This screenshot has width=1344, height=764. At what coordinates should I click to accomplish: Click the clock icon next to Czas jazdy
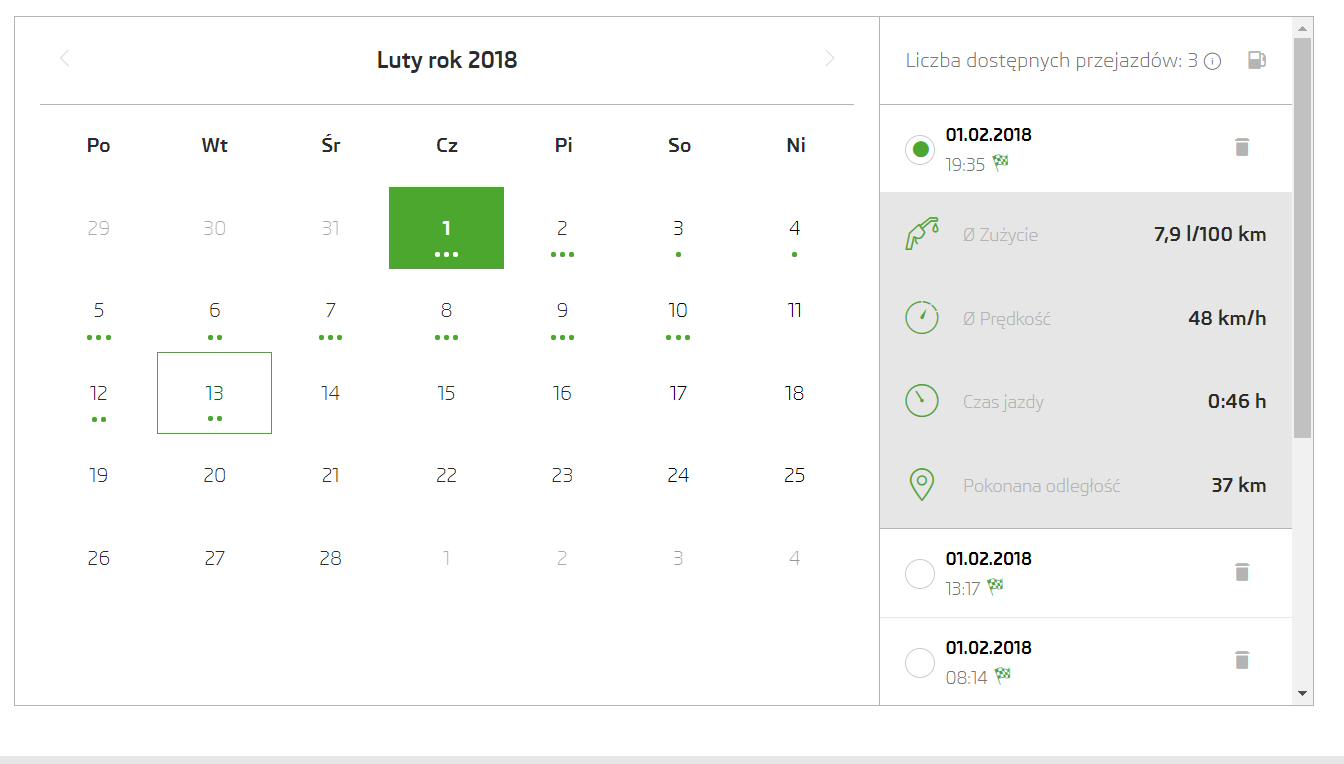click(921, 402)
